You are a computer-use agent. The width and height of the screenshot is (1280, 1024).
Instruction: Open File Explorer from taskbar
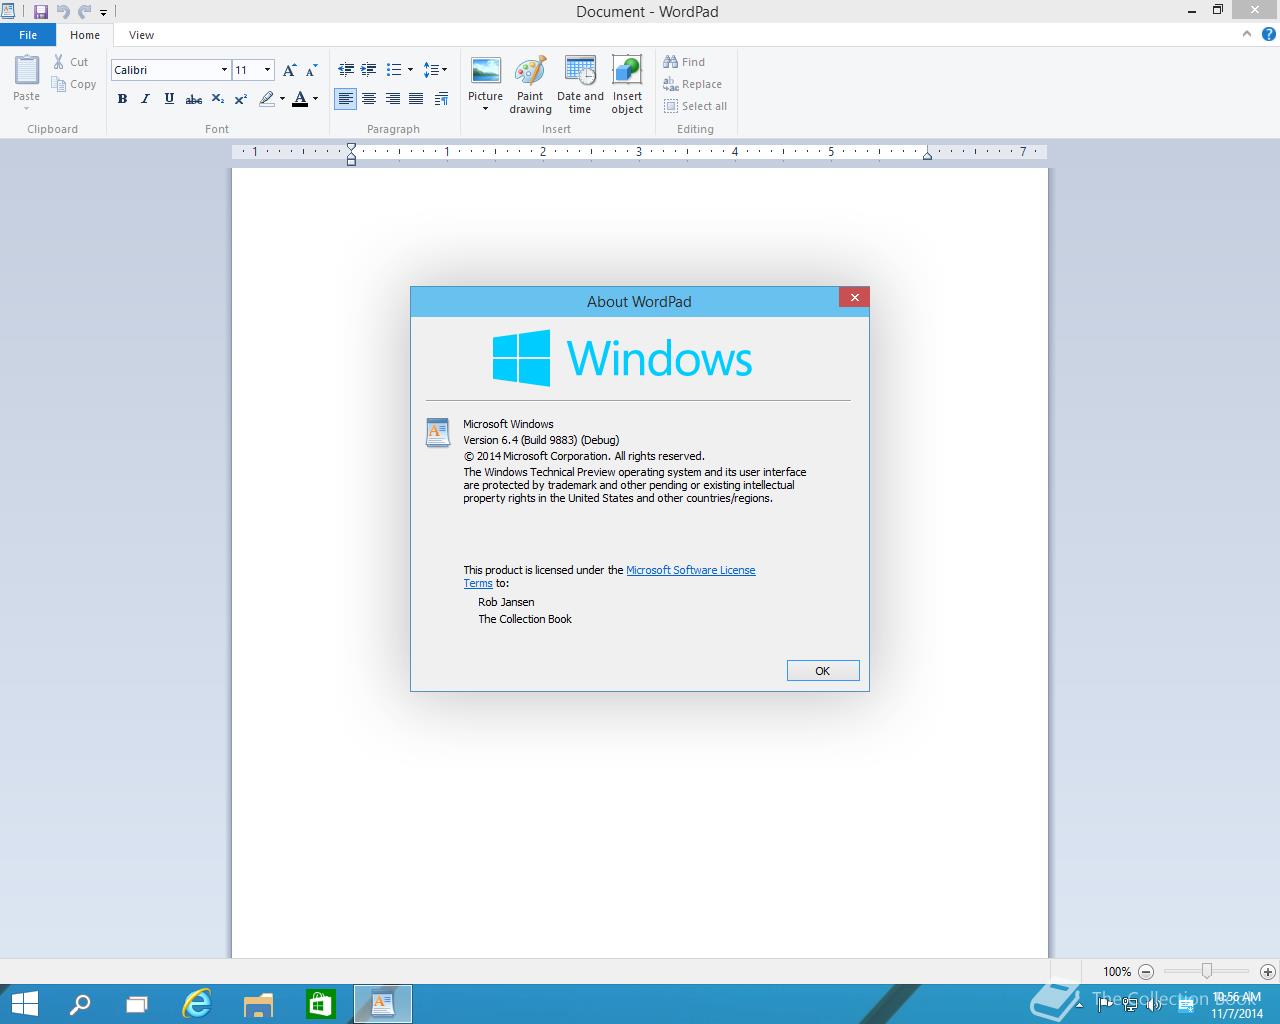click(x=258, y=1004)
